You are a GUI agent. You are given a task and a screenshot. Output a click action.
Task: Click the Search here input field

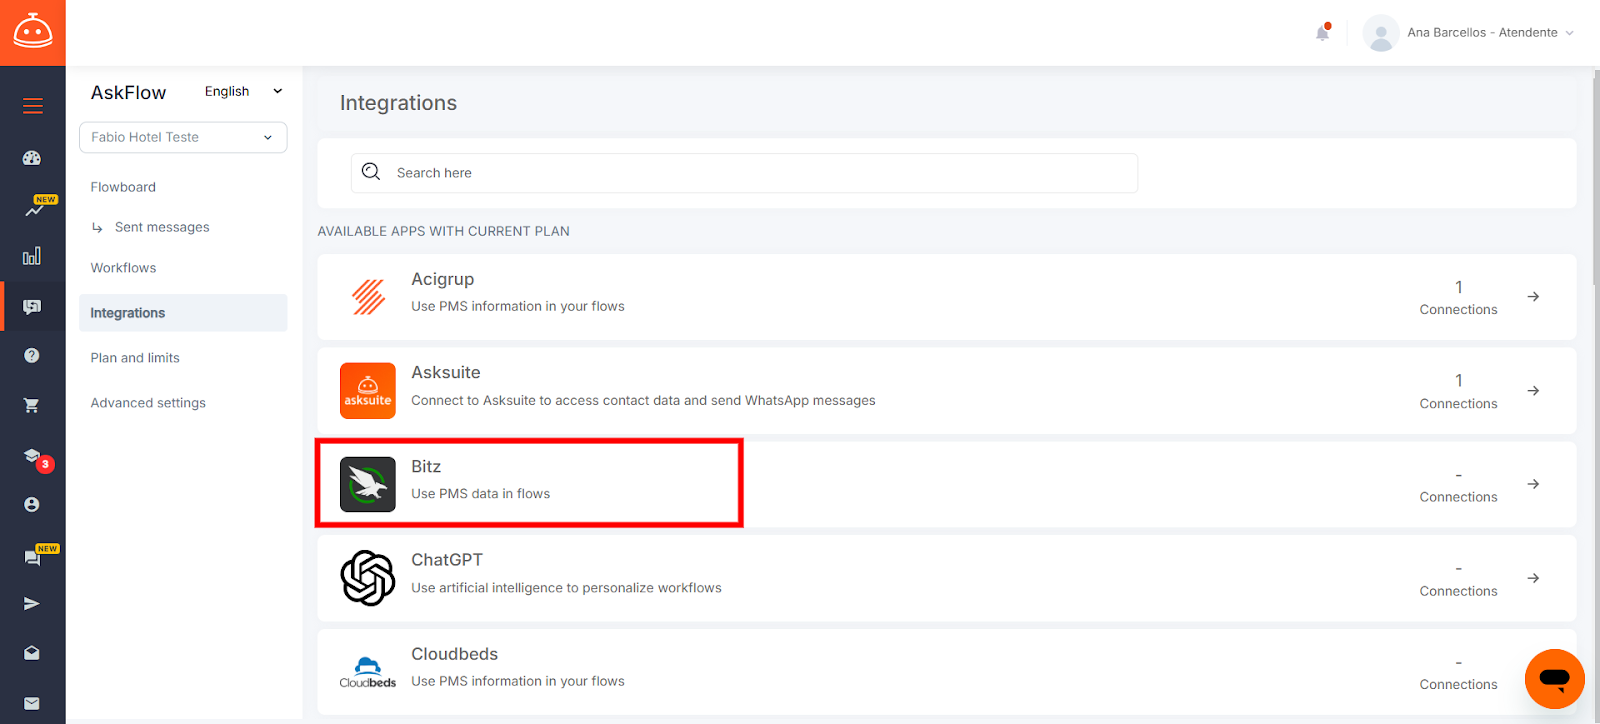click(744, 173)
